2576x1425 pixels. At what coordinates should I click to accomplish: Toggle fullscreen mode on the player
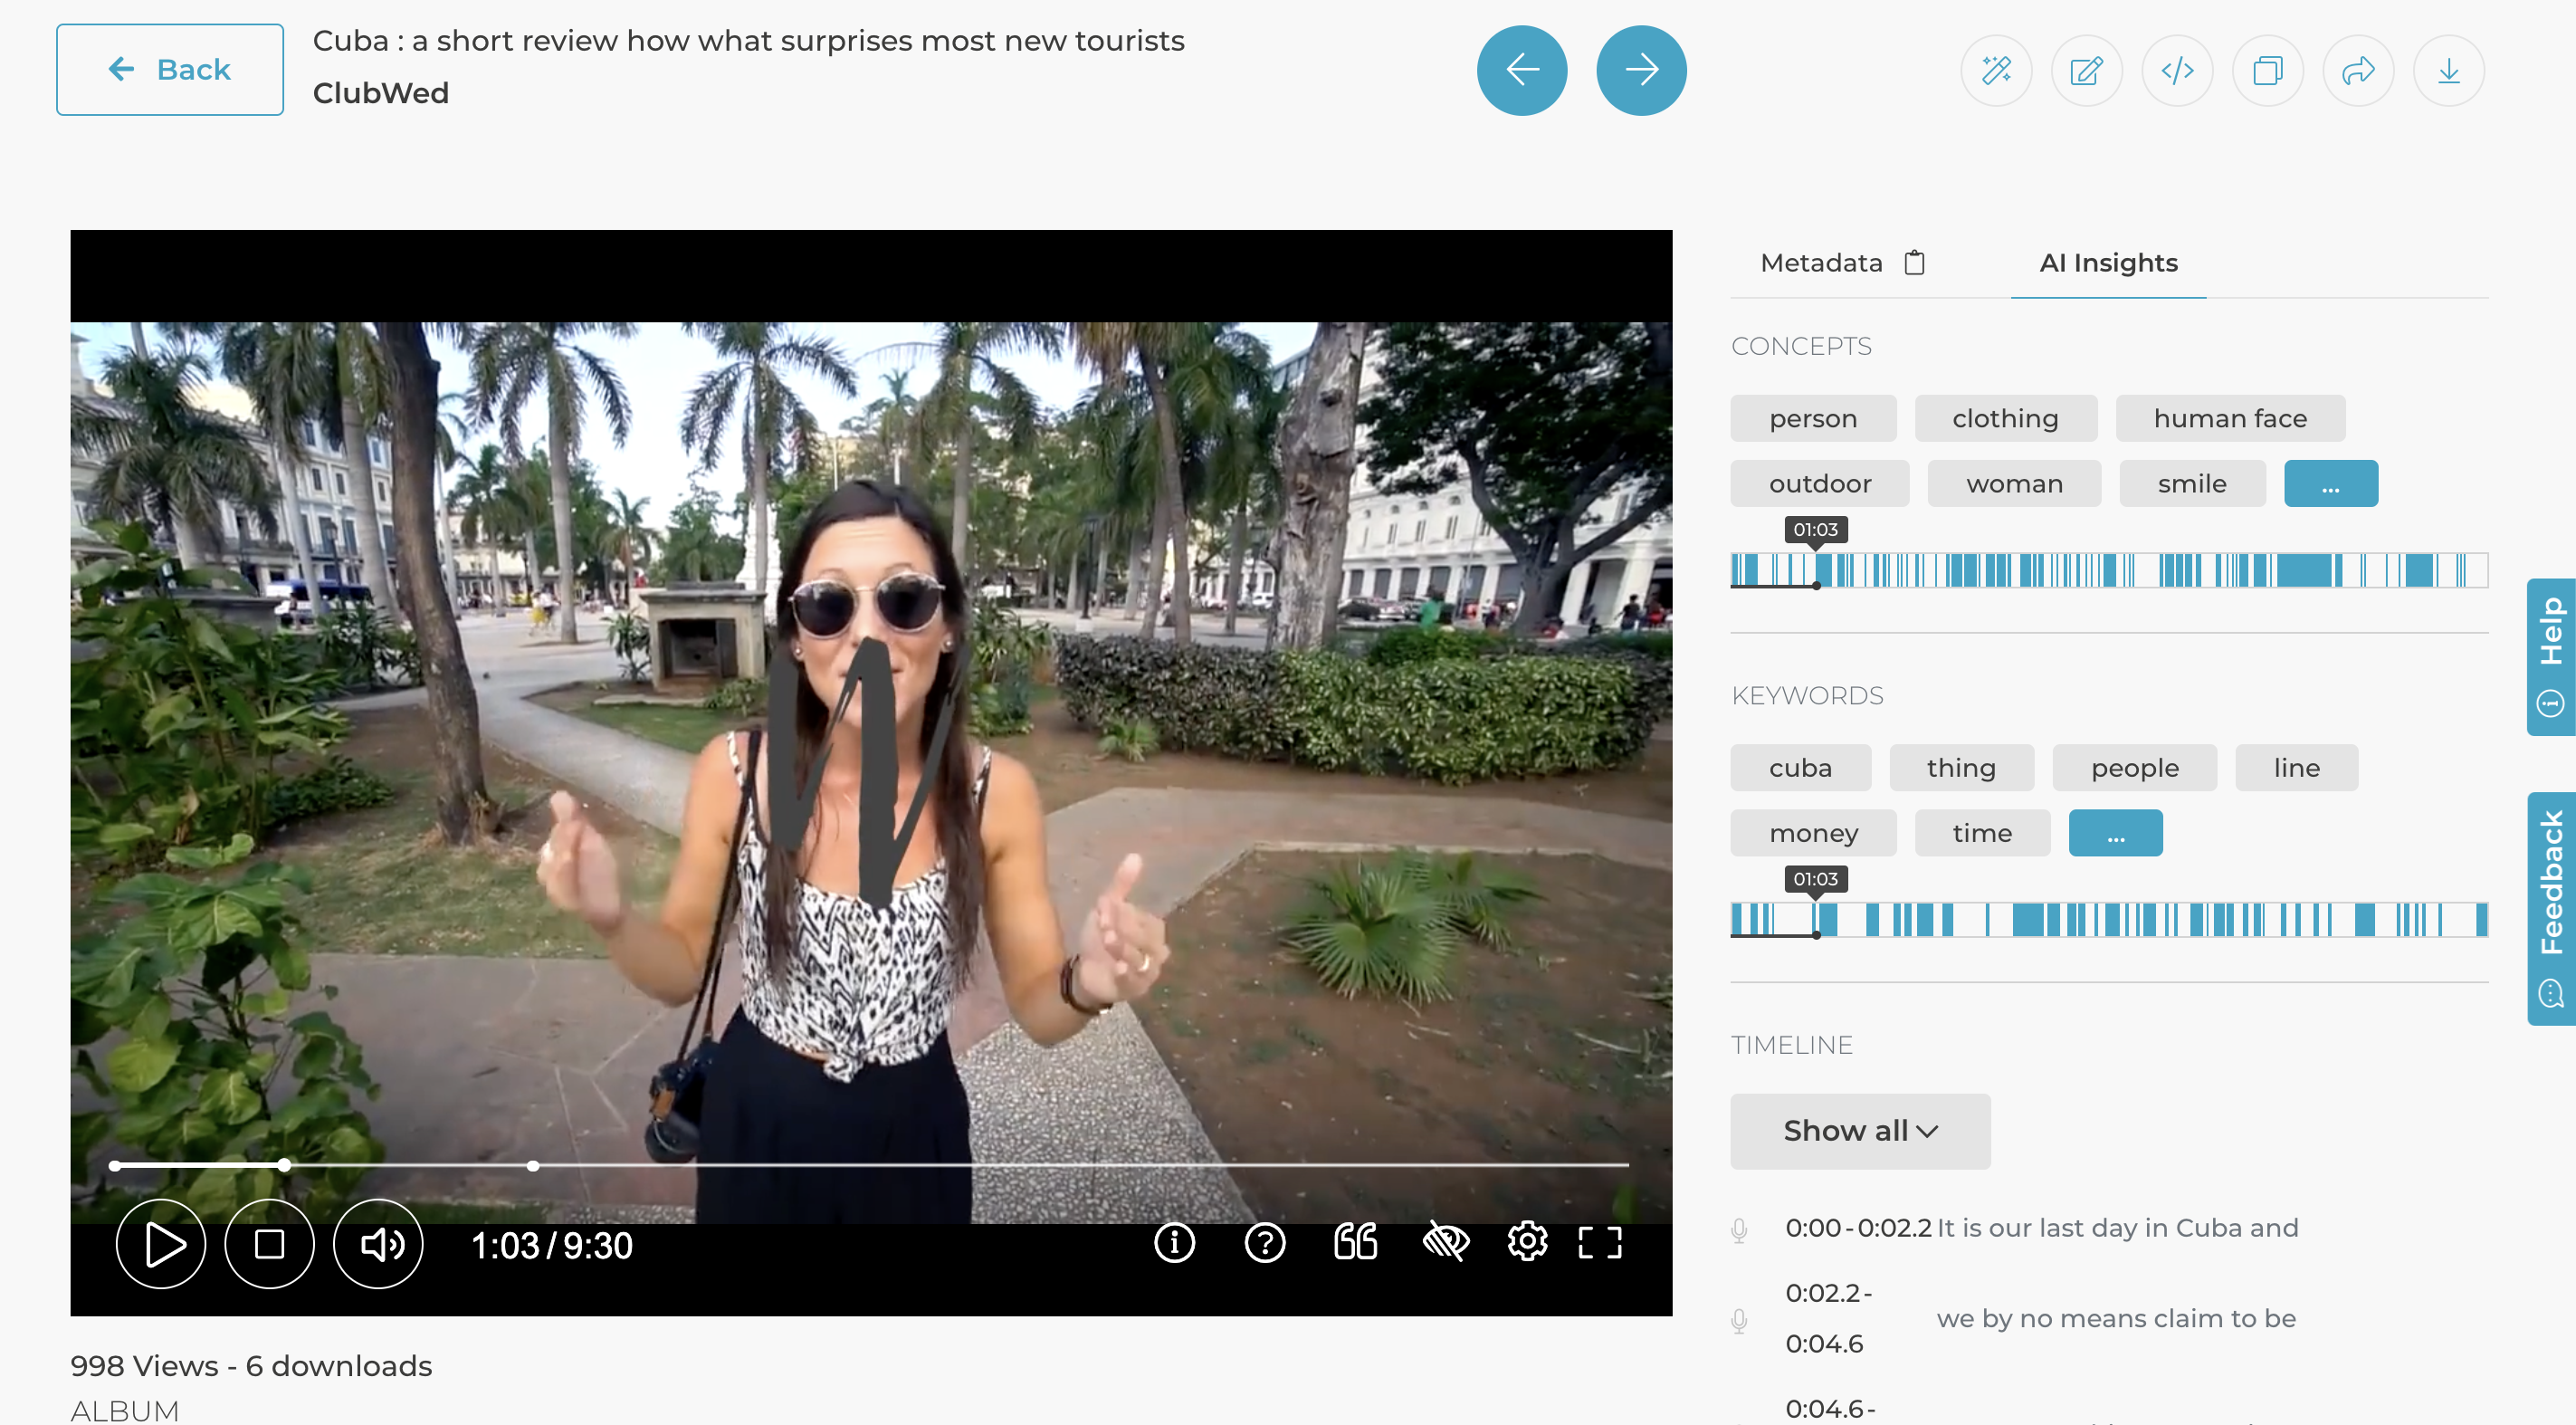(x=1599, y=1243)
